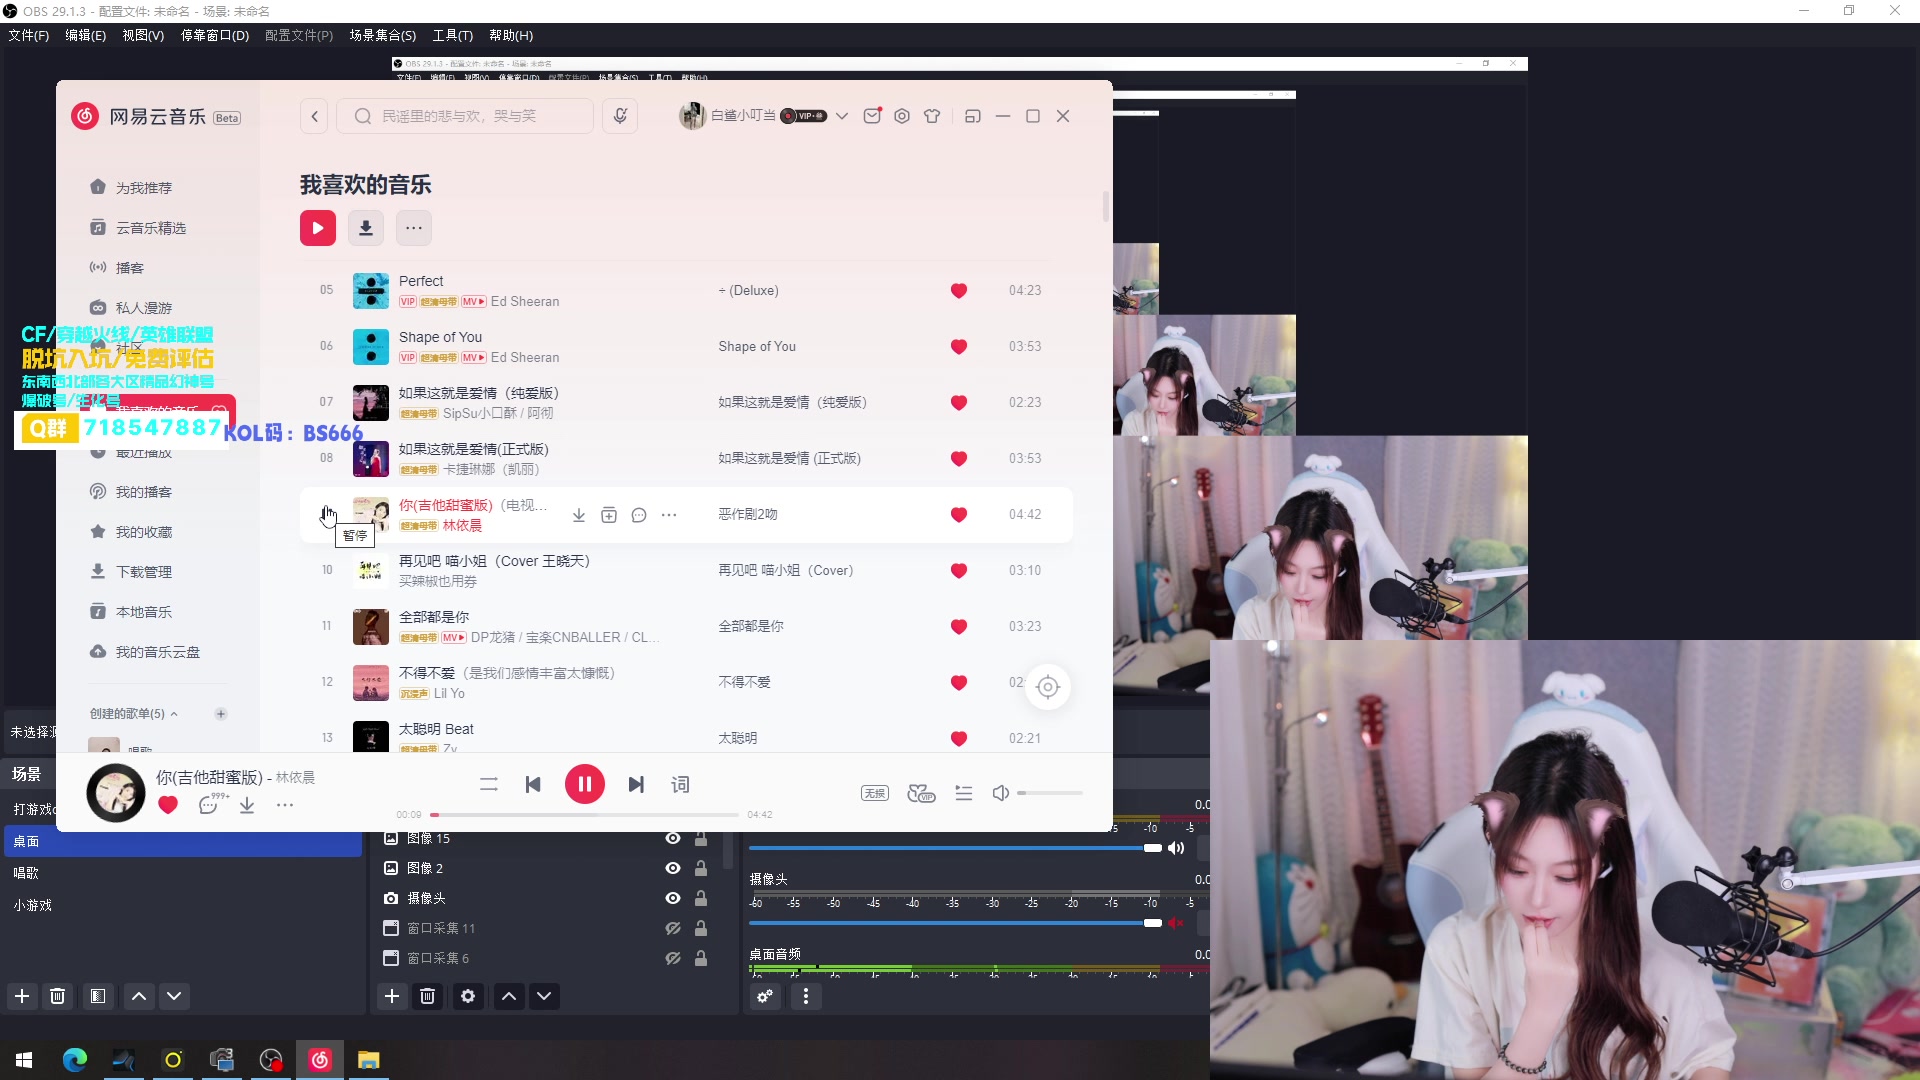Open the lyrics view (词) icon
The width and height of the screenshot is (1920, 1080).
tap(680, 785)
